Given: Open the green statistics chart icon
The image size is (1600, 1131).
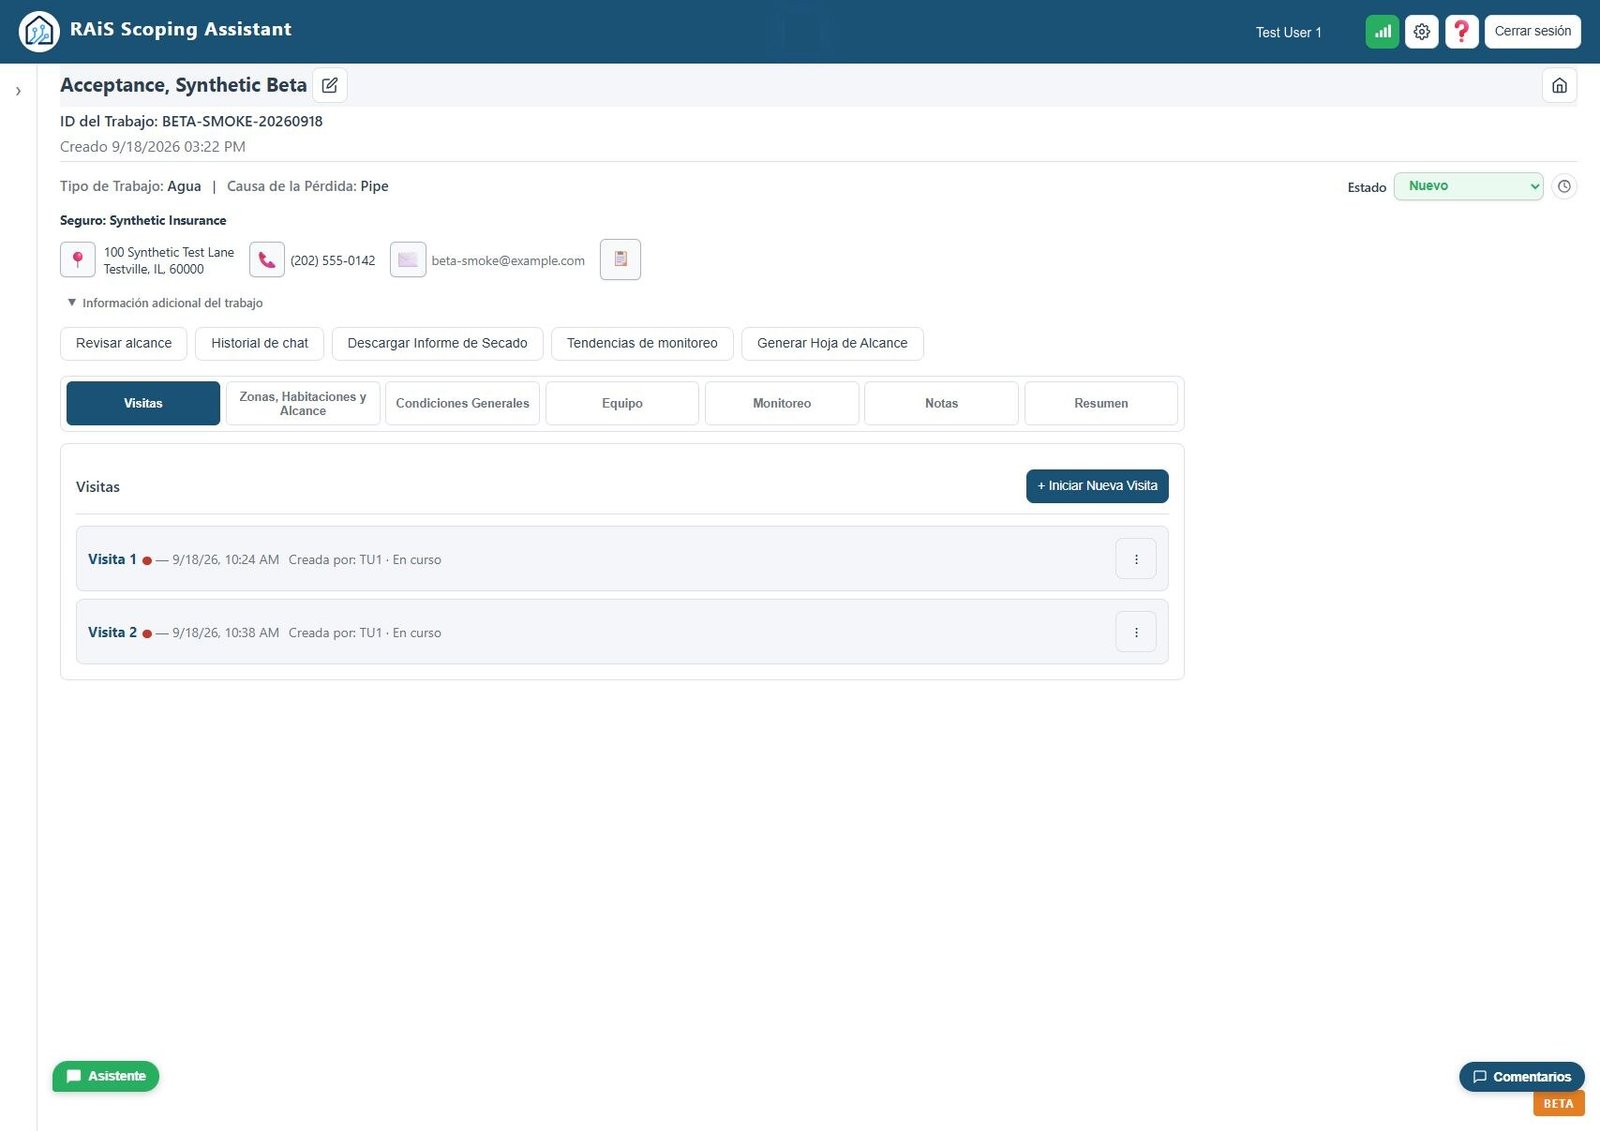Looking at the screenshot, I should (1382, 31).
